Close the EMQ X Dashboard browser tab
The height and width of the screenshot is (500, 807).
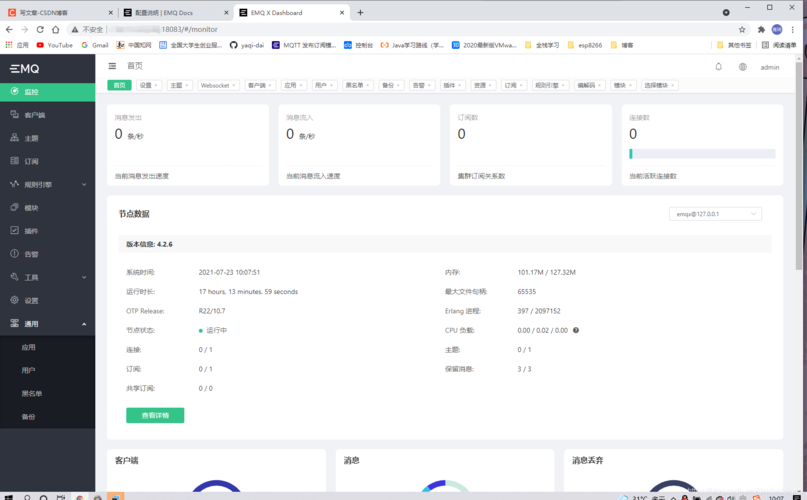[342, 12]
